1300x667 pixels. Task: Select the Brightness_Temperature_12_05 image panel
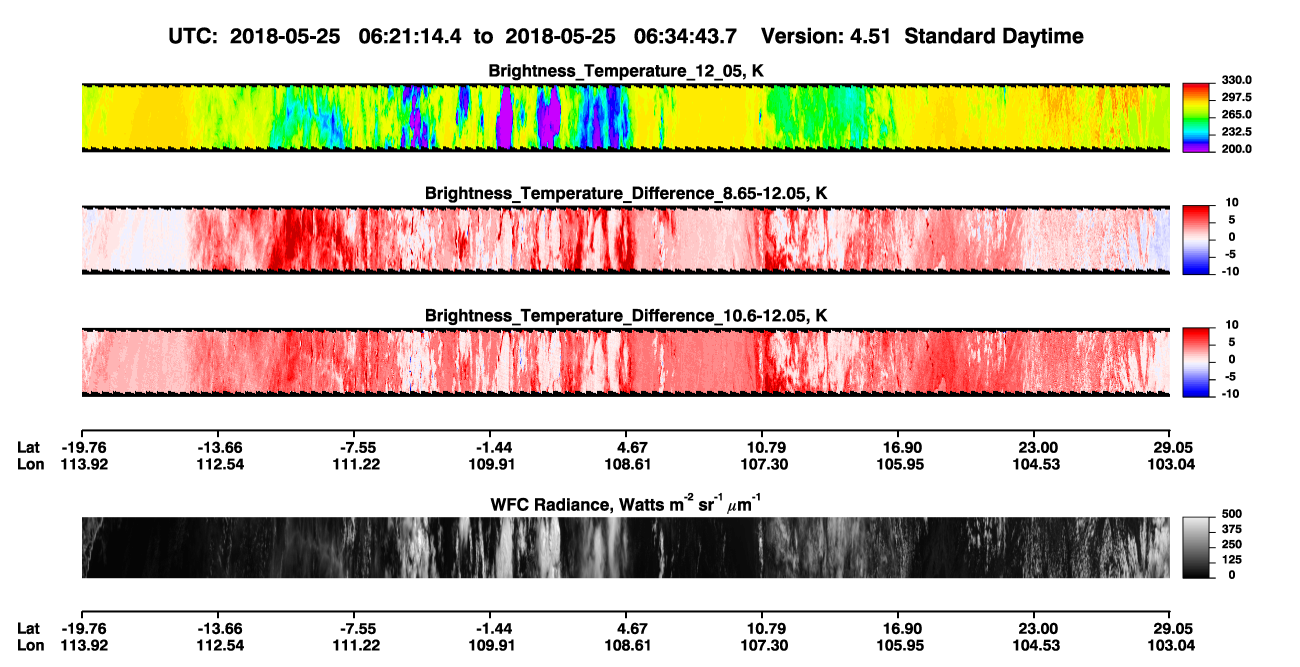click(x=625, y=118)
